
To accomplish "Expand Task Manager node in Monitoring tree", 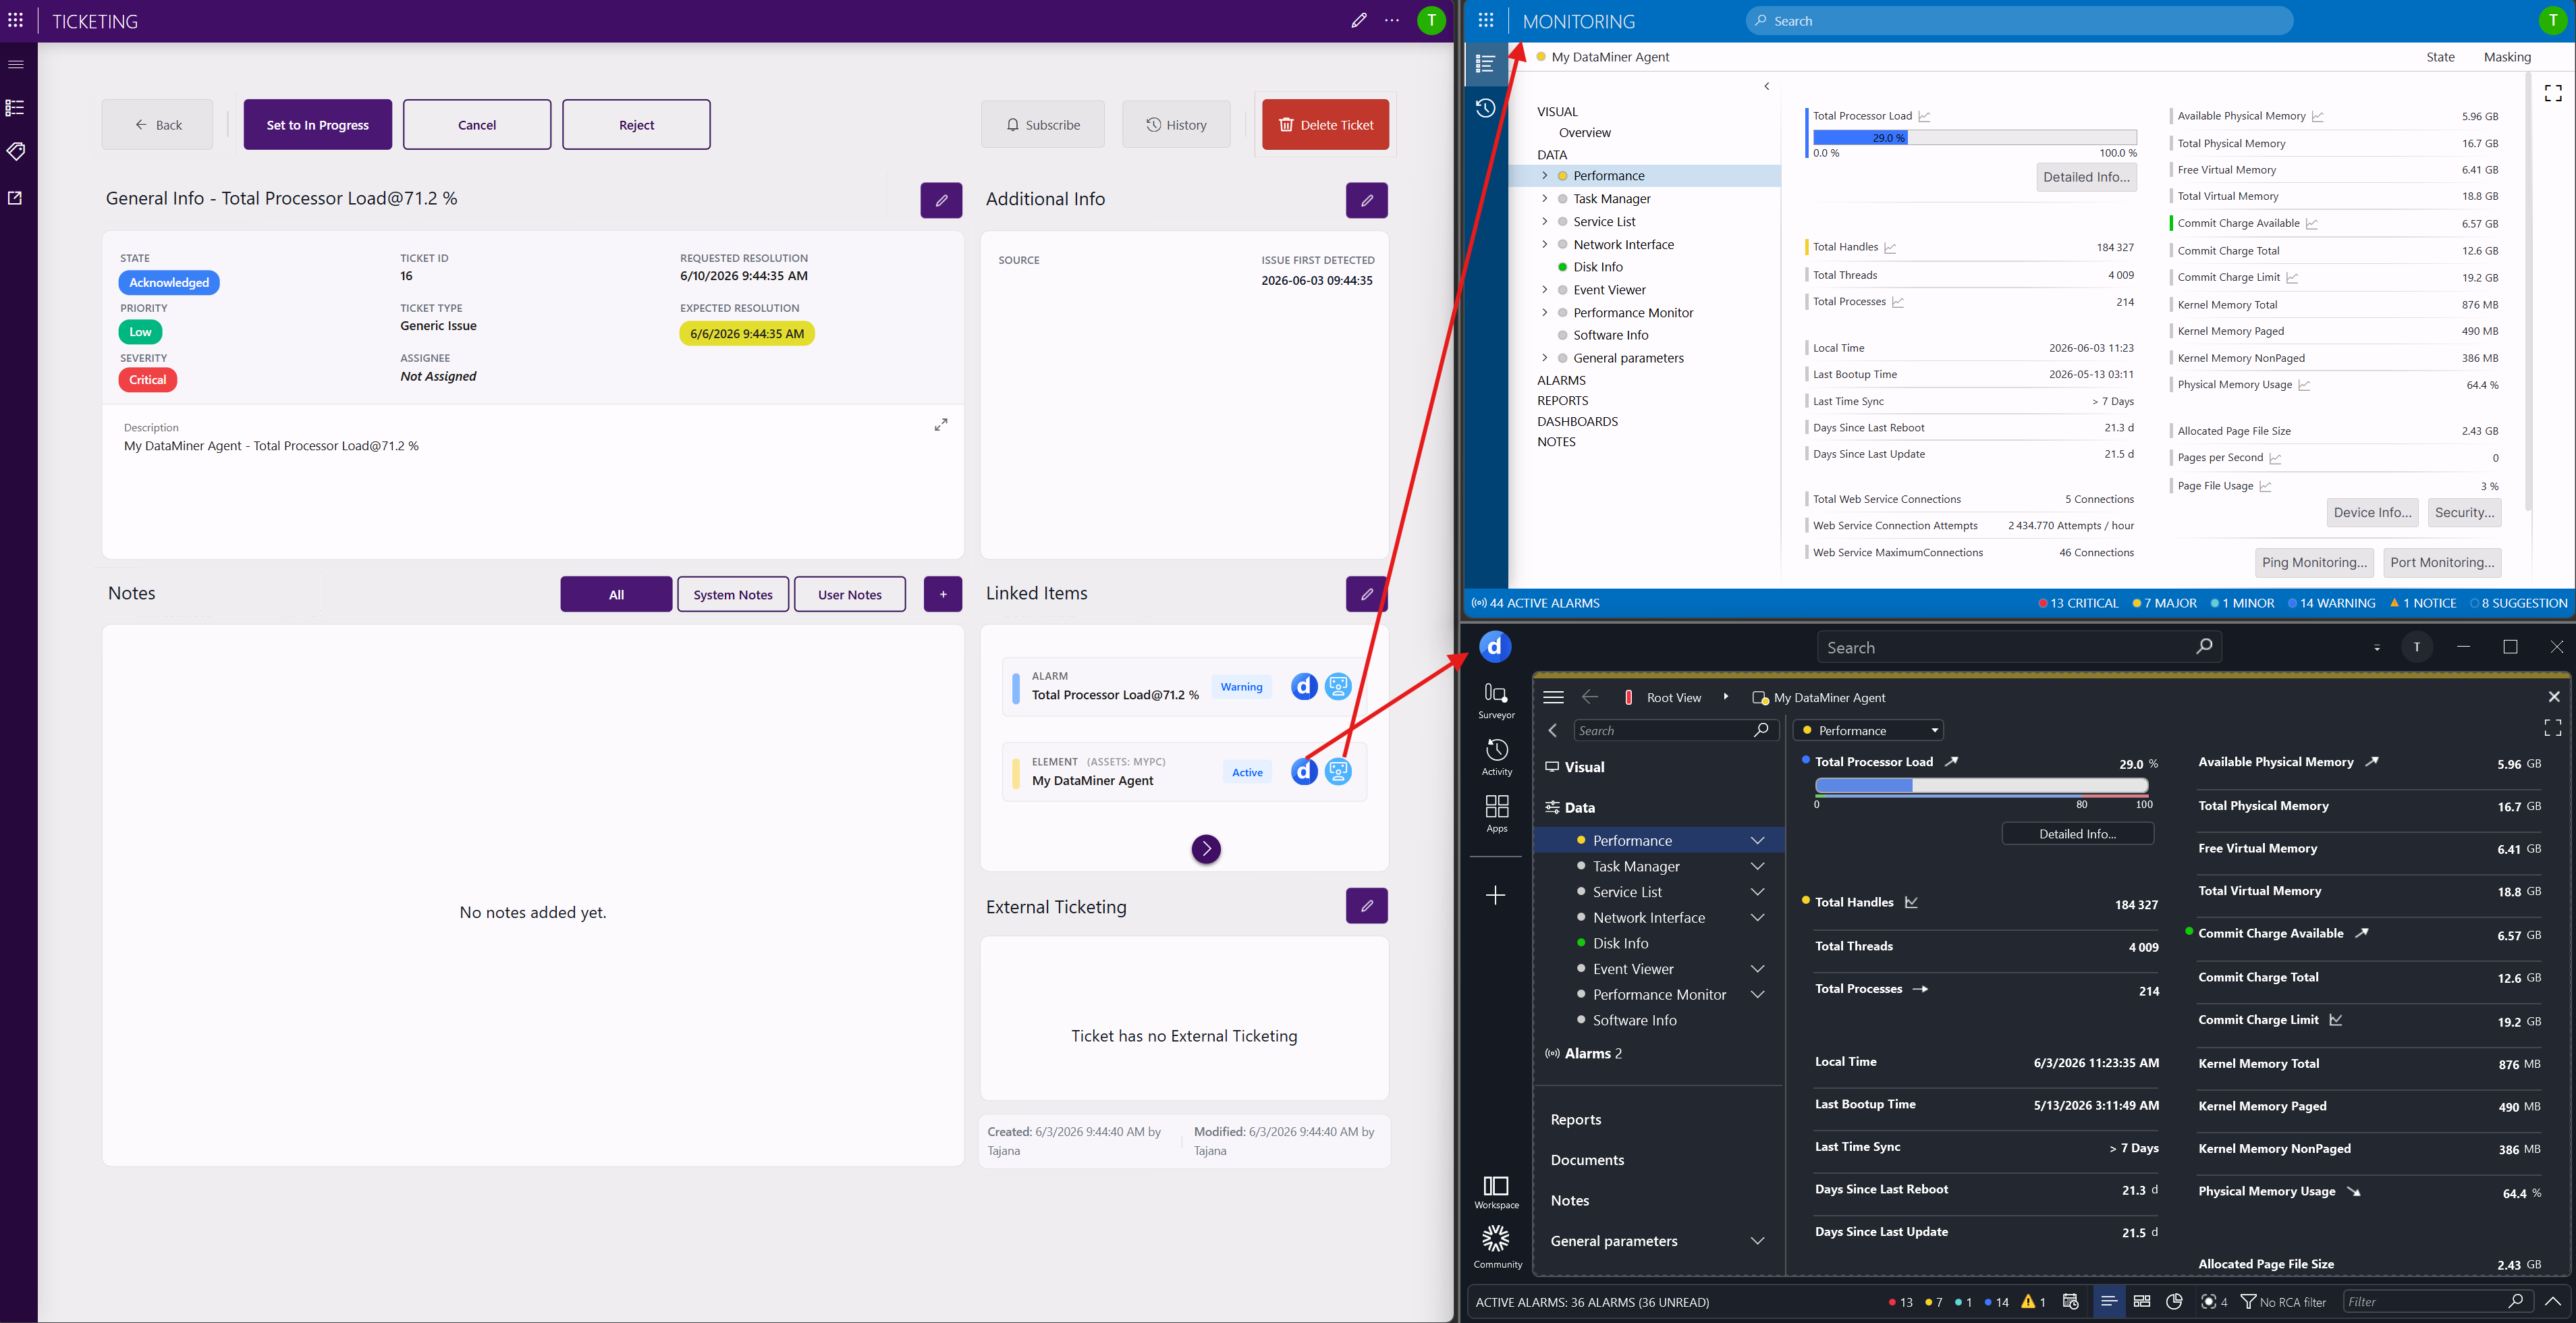I will point(1544,198).
